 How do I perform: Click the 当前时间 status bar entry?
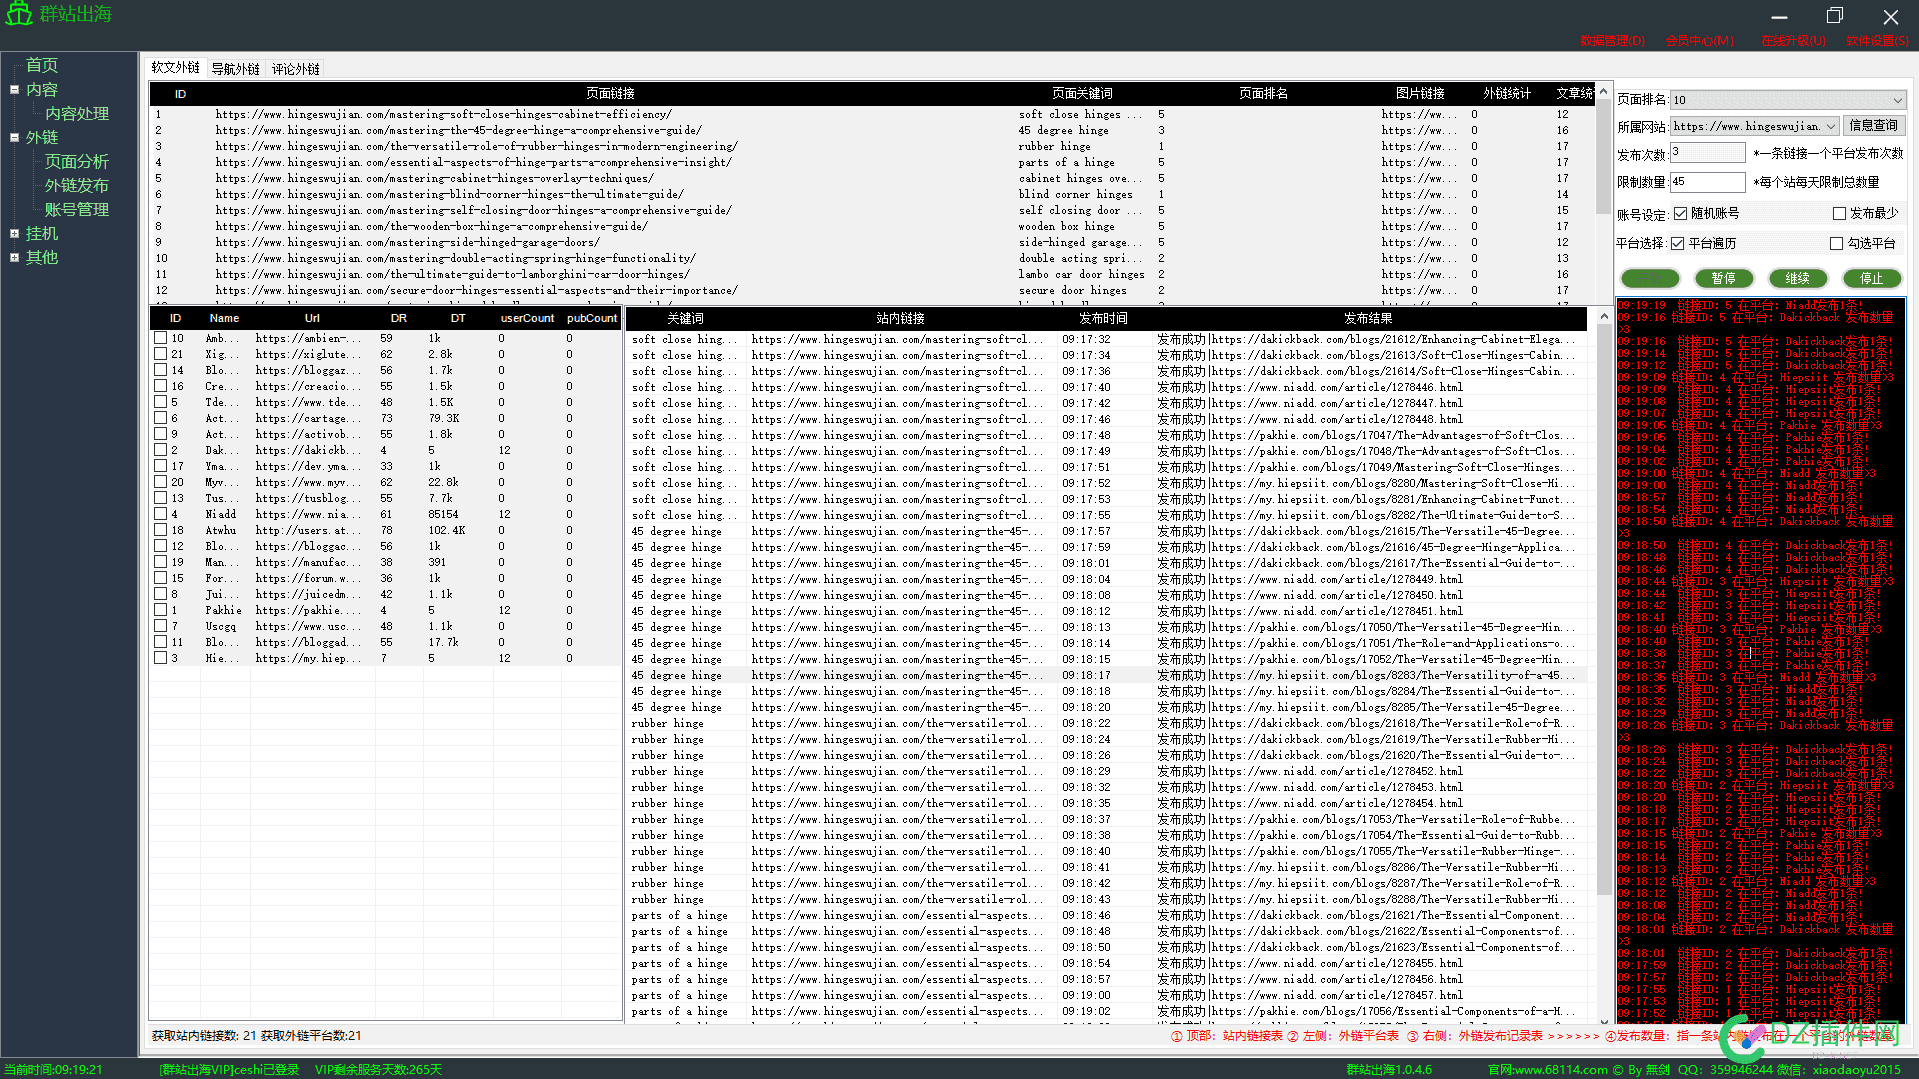click(53, 1069)
